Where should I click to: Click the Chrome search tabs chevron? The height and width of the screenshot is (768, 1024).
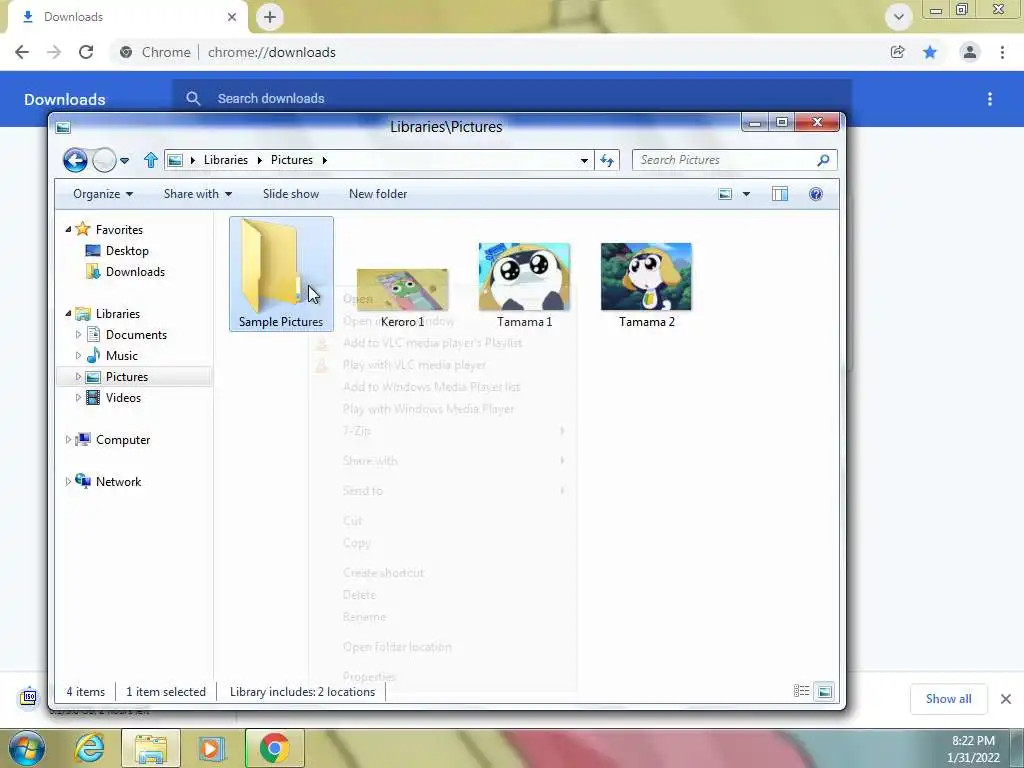point(899,17)
